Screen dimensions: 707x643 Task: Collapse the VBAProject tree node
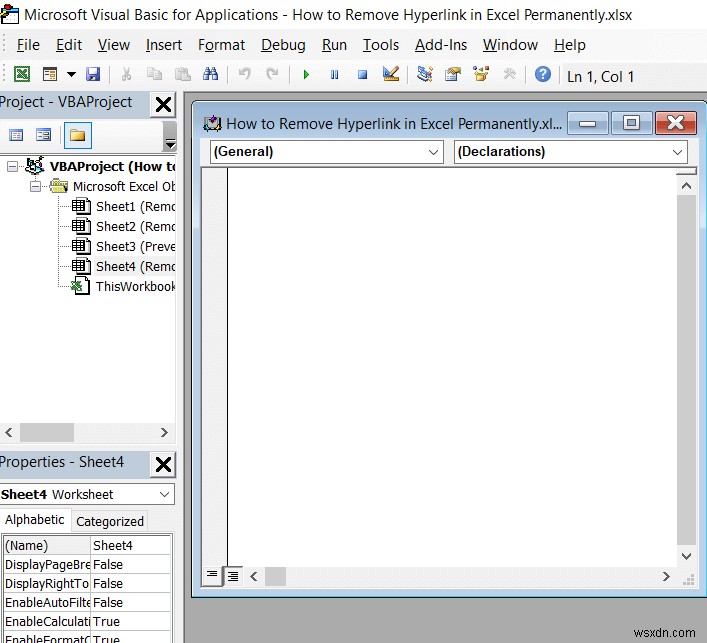(13, 167)
